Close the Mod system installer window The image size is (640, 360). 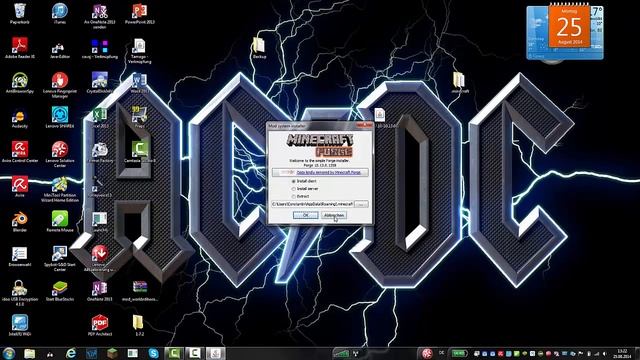(x=364, y=125)
